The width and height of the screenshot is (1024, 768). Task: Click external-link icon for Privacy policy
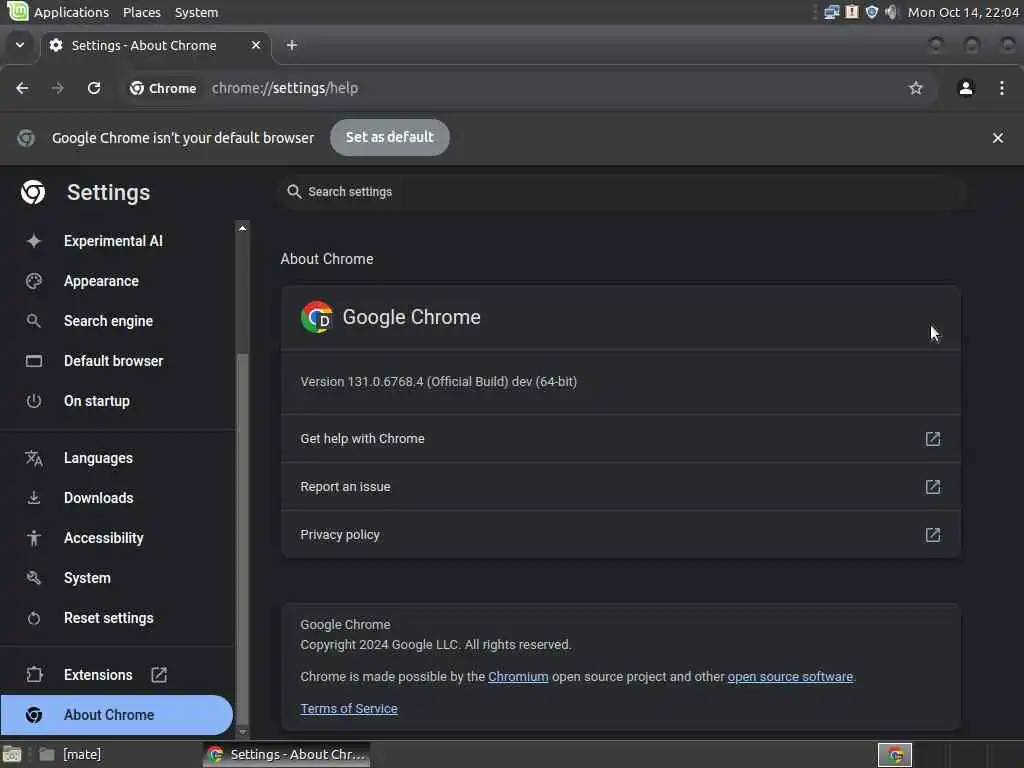click(x=933, y=535)
